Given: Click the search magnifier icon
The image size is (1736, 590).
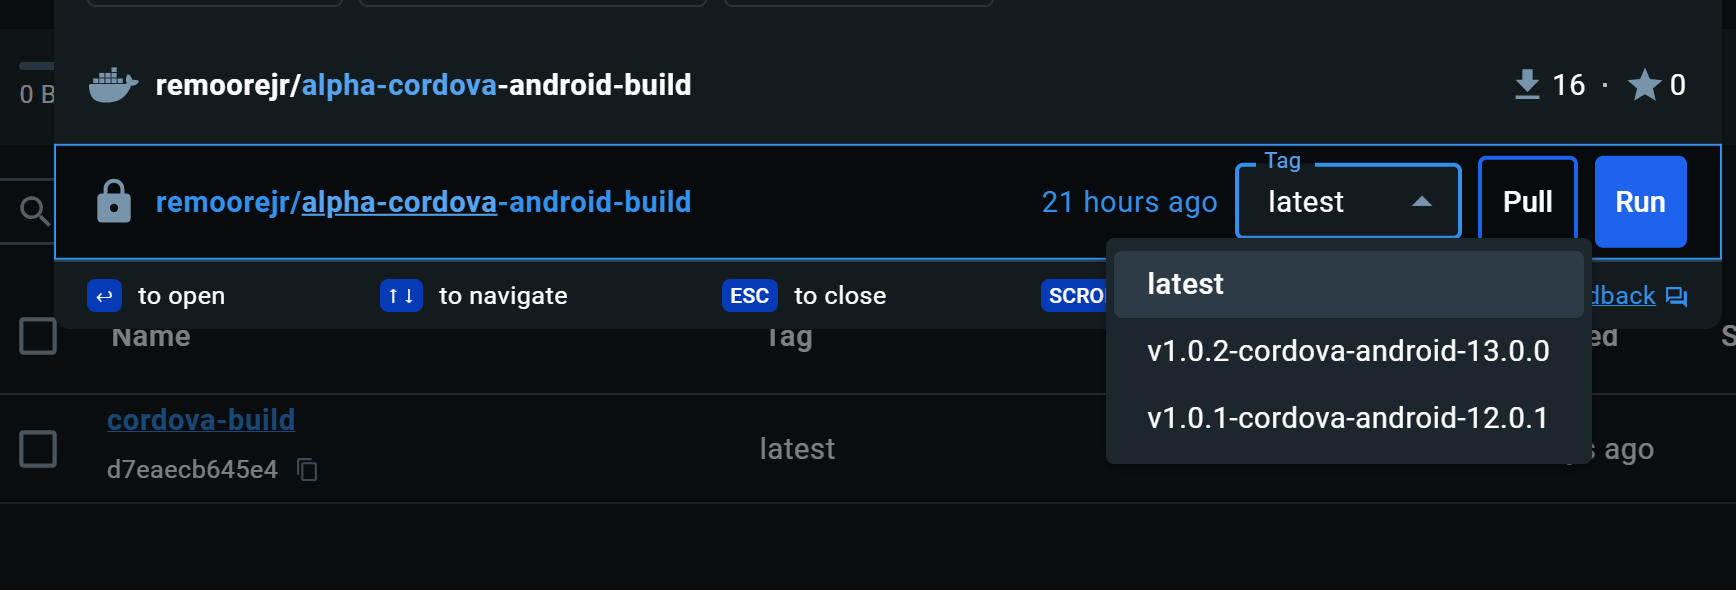Looking at the screenshot, I should point(34,211).
